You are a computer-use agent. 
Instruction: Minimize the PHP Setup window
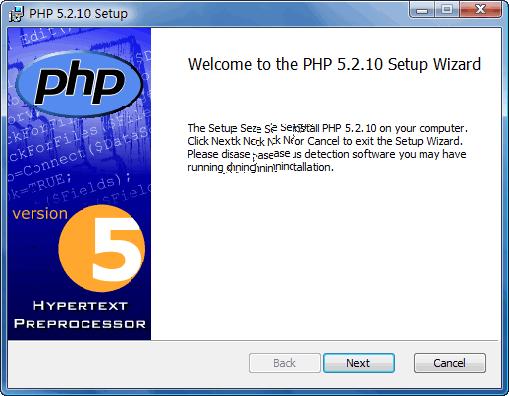[x=422, y=10]
